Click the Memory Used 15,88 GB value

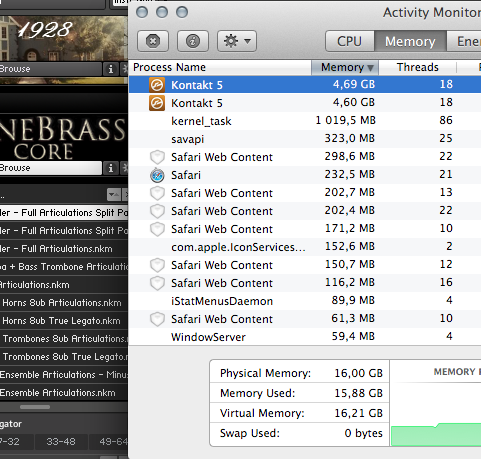point(358,393)
